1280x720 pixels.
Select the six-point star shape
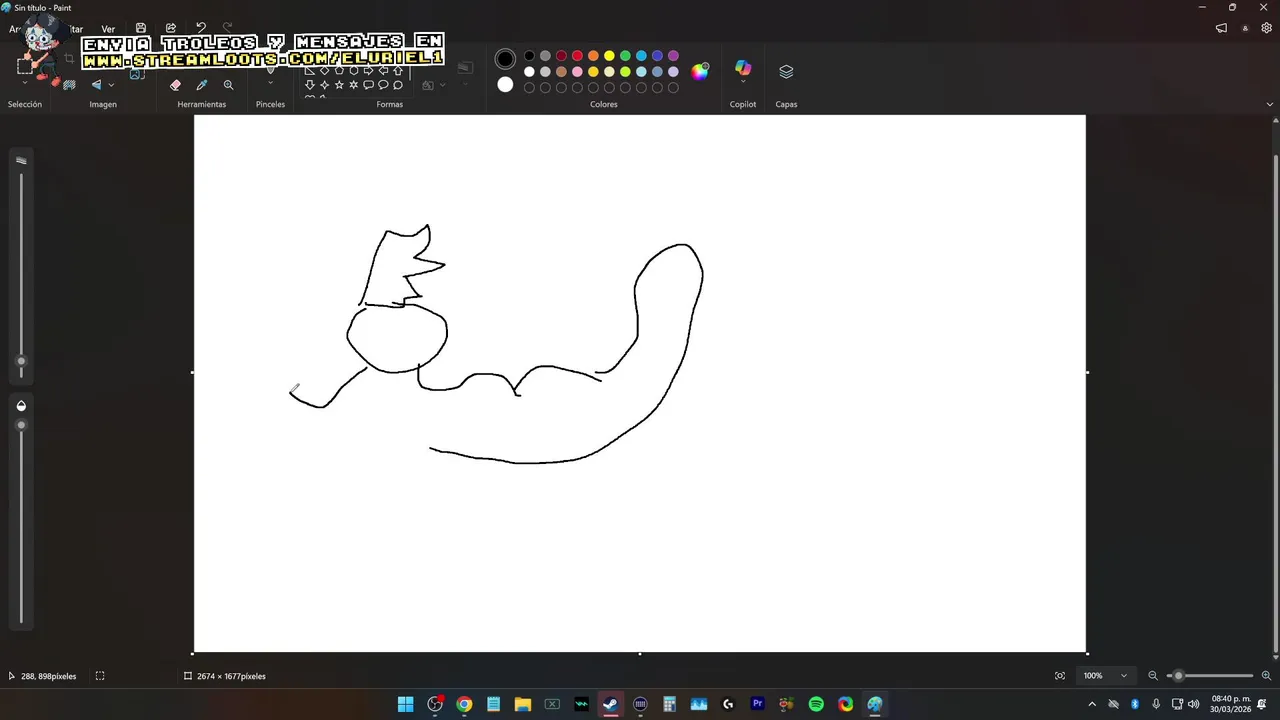353,85
